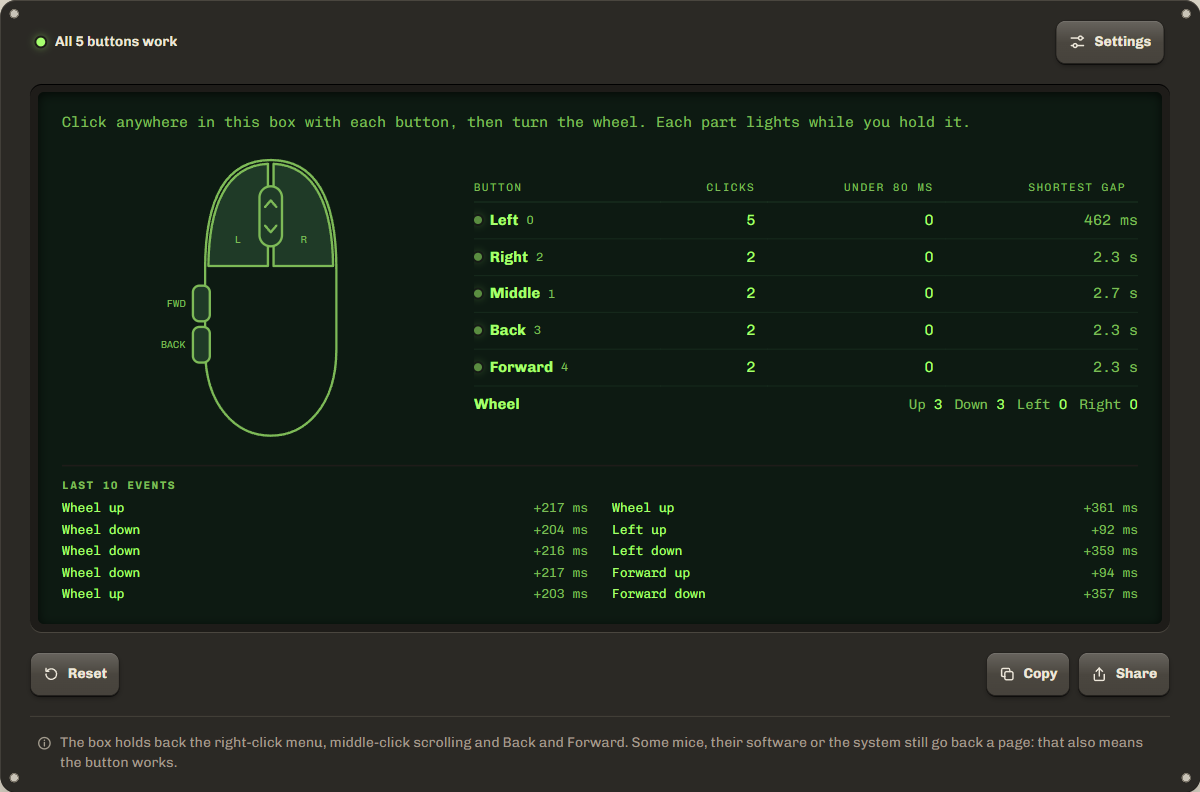
Task: Click the Reset button
Action: pos(75,674)
